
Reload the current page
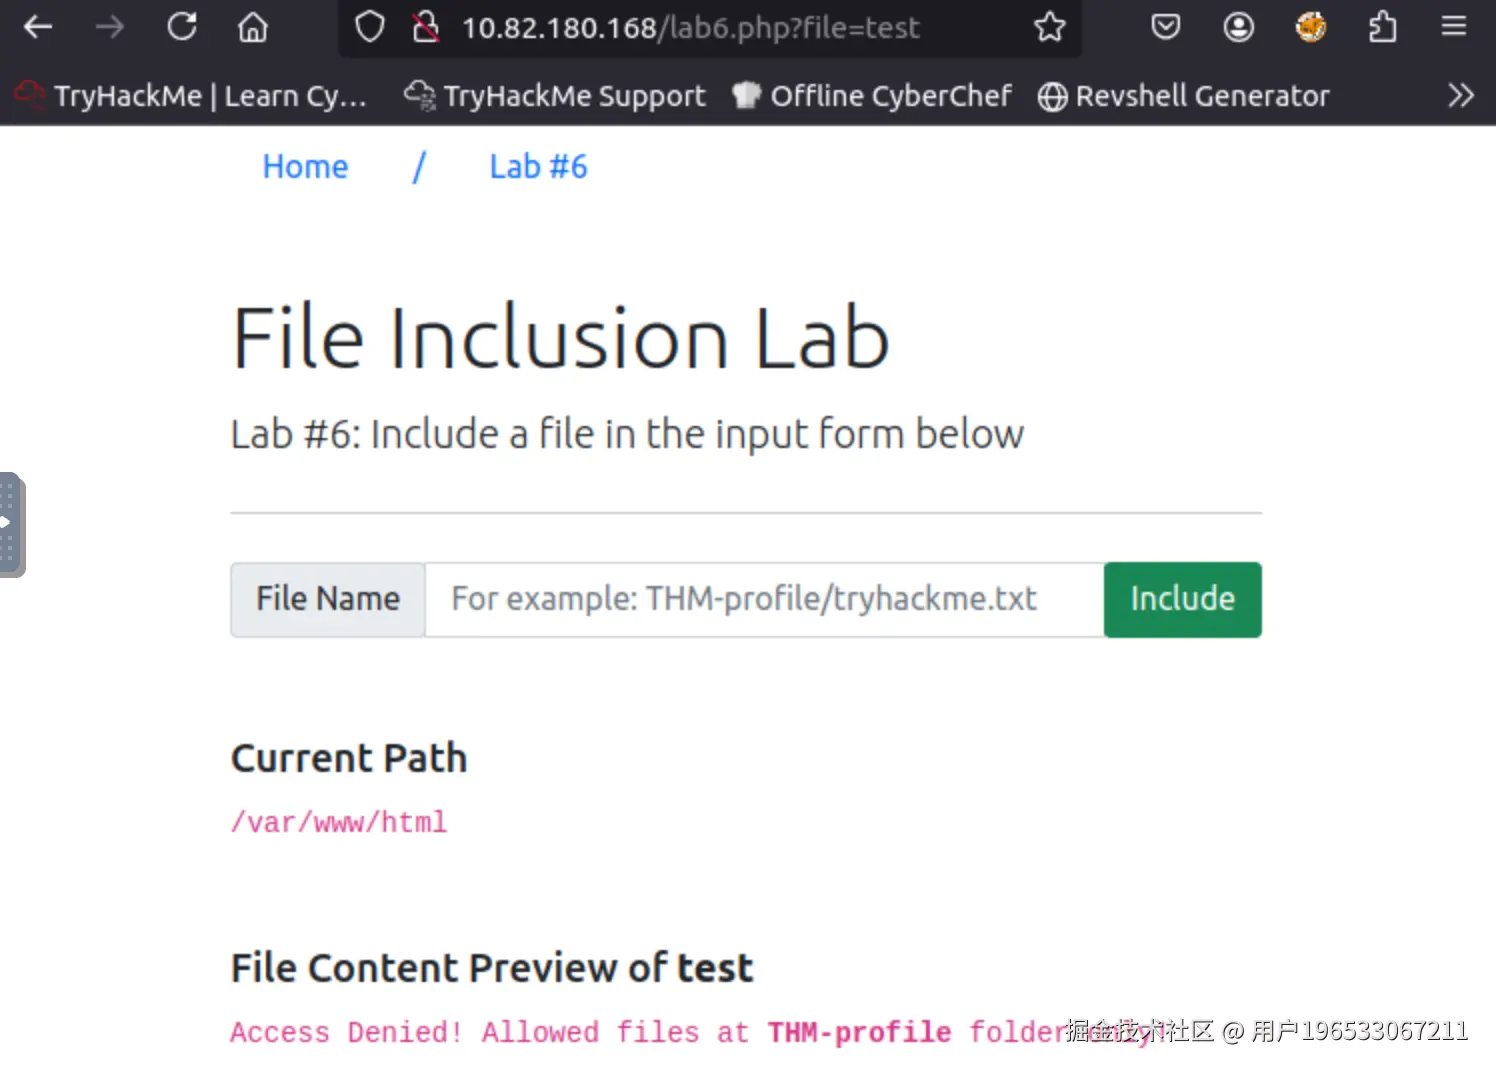182,27
